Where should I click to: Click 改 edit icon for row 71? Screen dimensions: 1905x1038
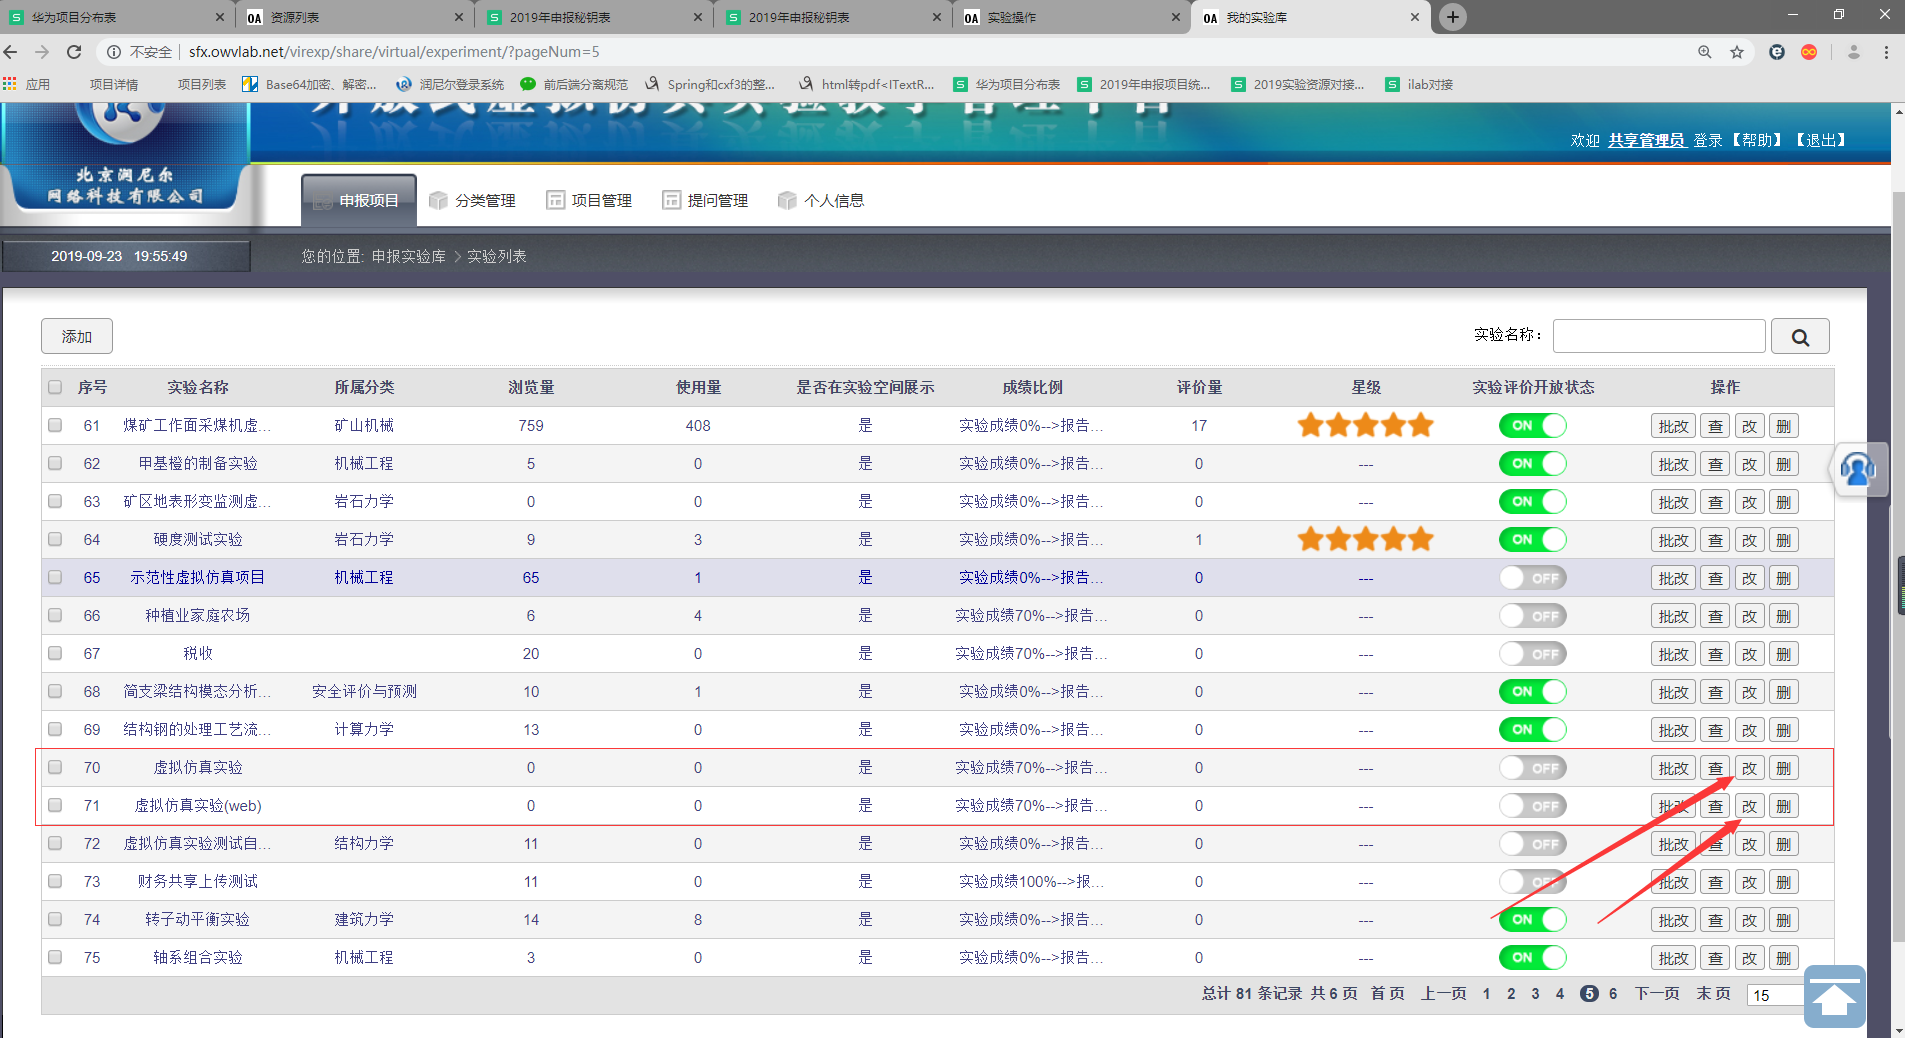click(1750, 806)
